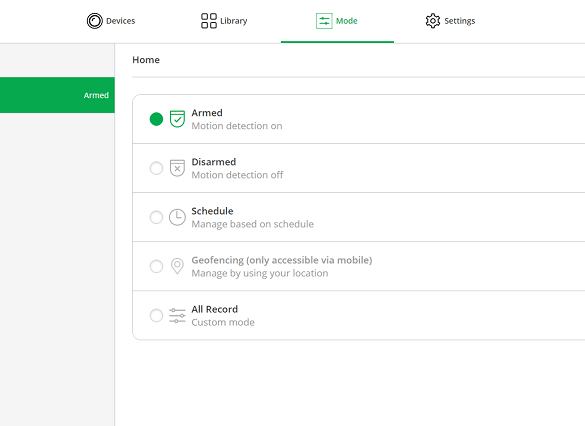Select the Disarmed radio button
Viewport: 585px width, 426px height.
click(x=156, y=168)
